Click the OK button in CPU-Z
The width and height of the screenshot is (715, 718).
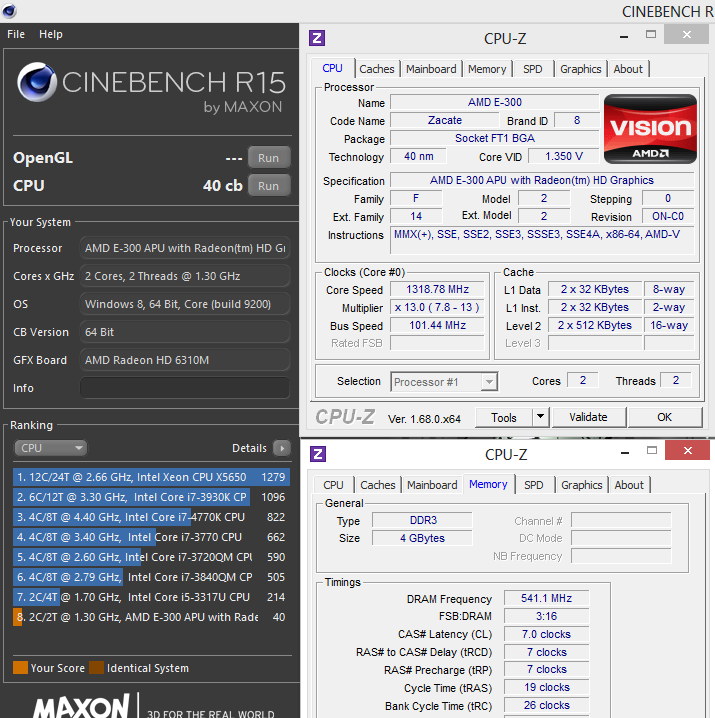click(x=665, y=417)
